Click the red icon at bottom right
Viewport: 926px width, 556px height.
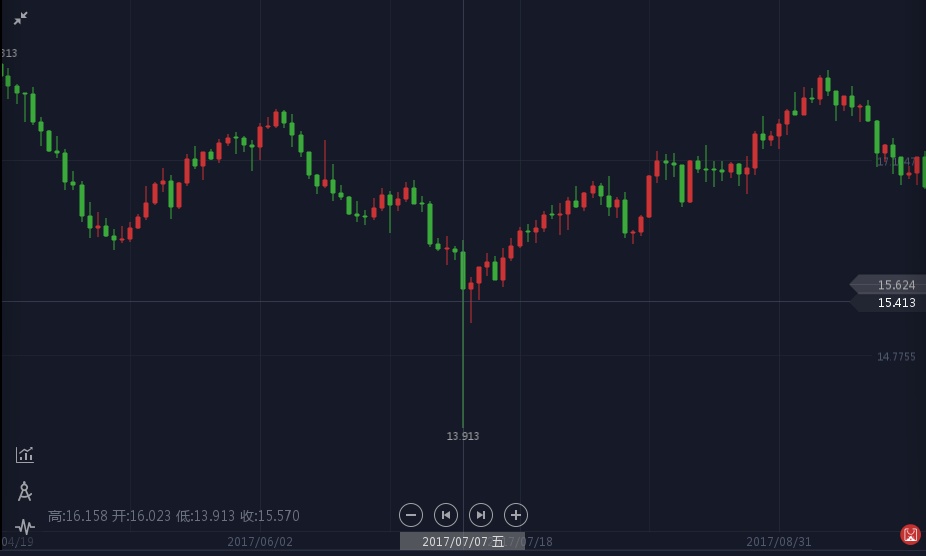point(910,535)
